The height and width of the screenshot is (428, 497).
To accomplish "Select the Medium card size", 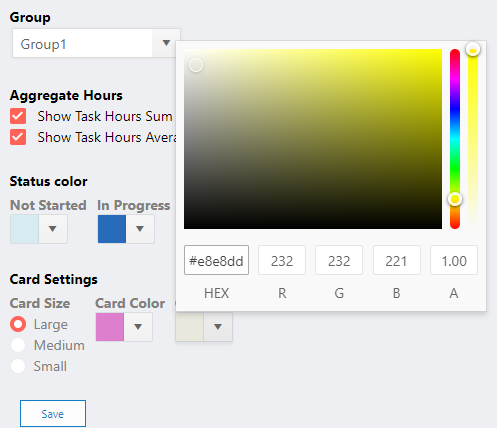I will [x=18, y=345].
